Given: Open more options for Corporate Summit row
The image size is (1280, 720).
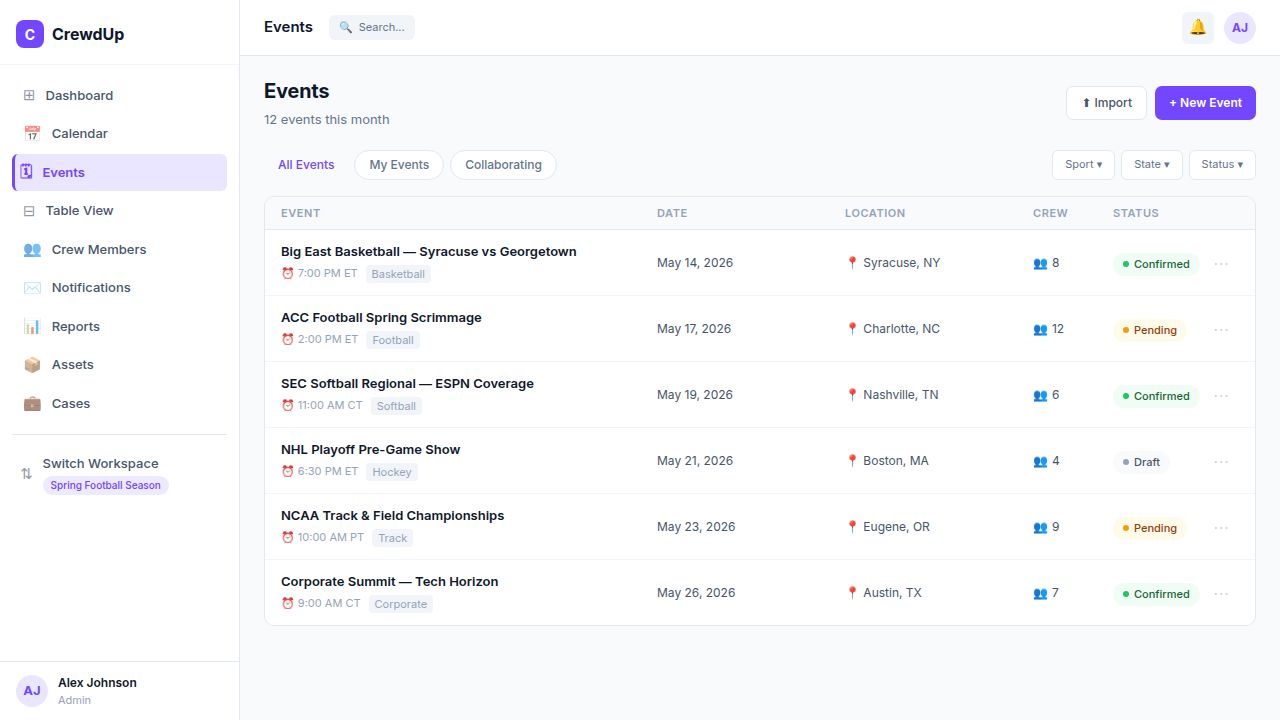Looking at the screenshot, I should pos(1221,594).
